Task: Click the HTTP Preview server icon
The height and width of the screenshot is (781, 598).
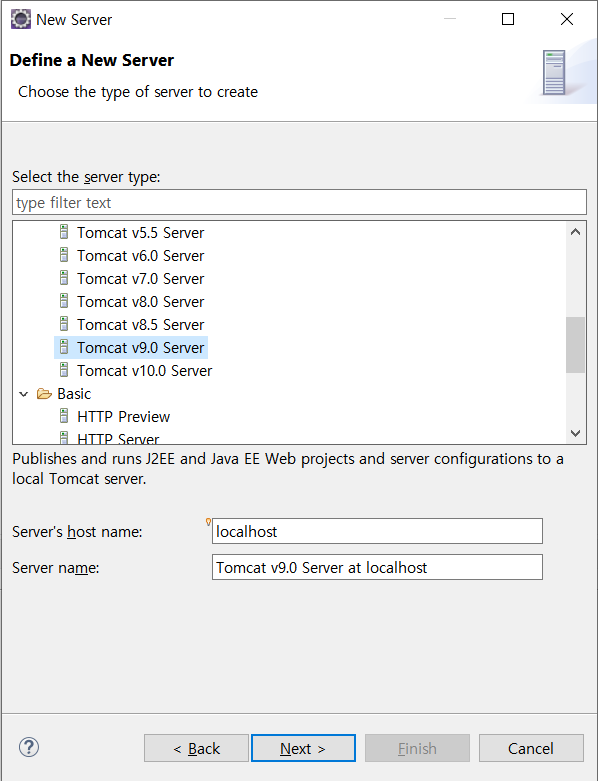Action: [x=64, y=416]
